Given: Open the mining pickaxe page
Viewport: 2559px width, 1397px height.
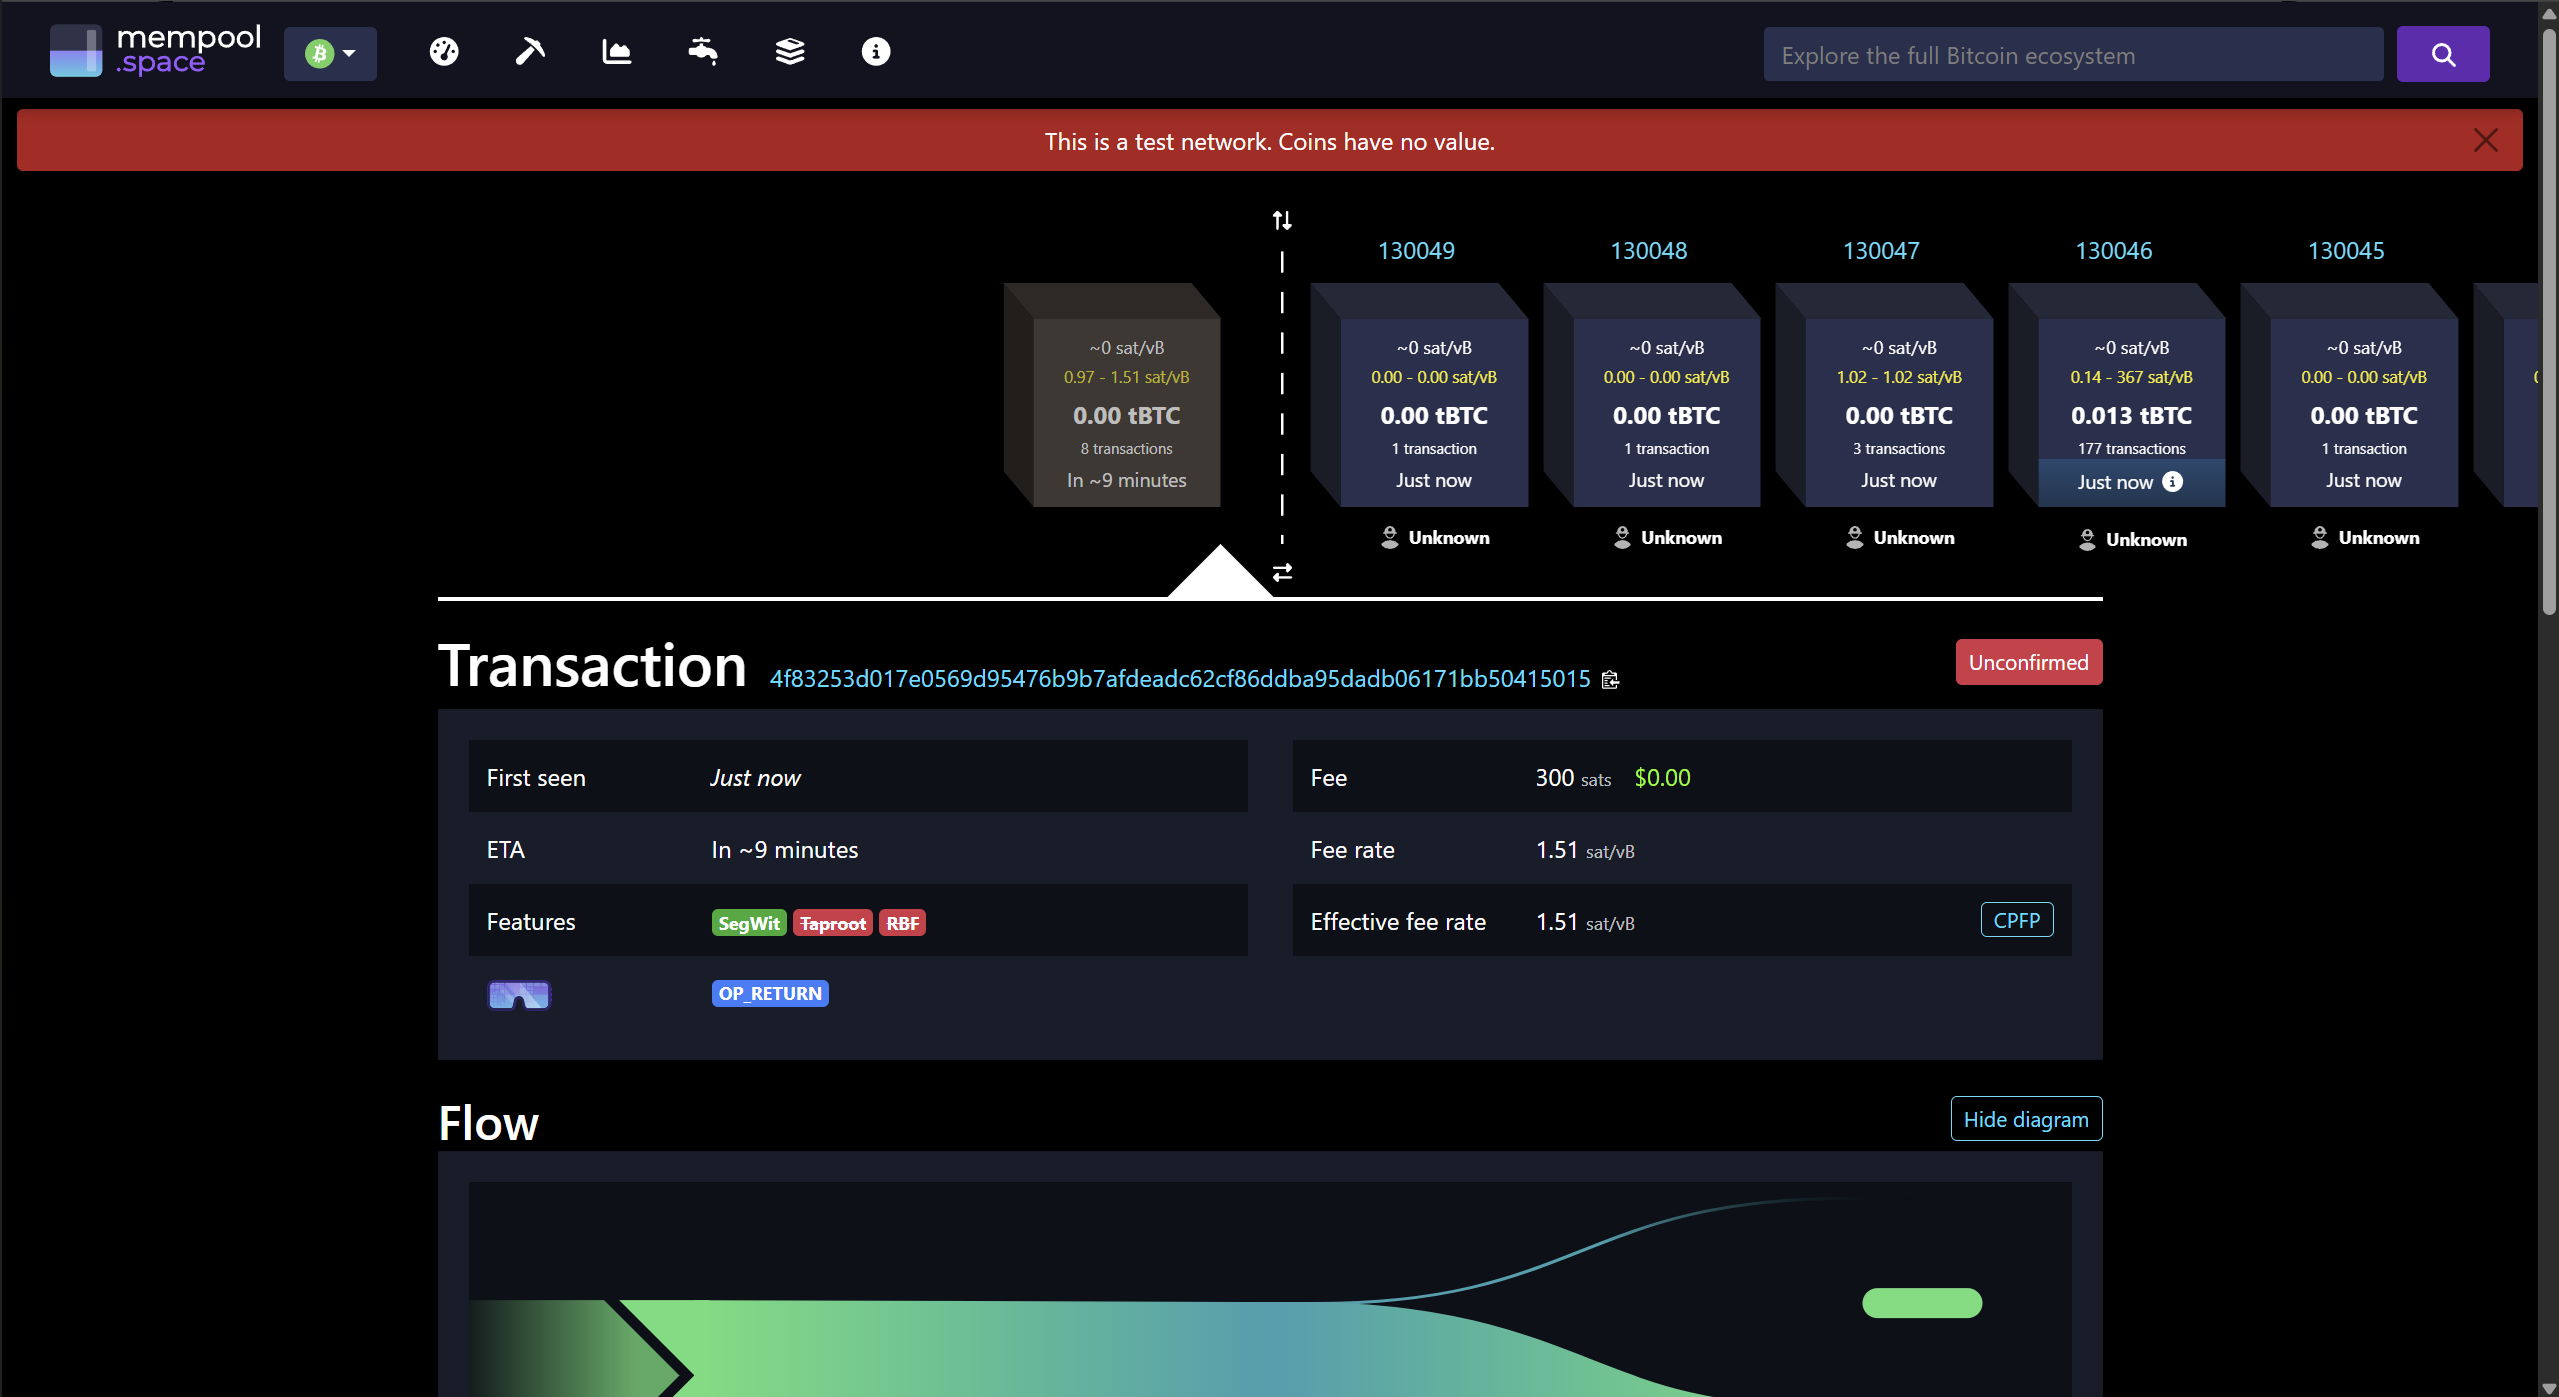Looking at the screenshot, I should point(530,52).
